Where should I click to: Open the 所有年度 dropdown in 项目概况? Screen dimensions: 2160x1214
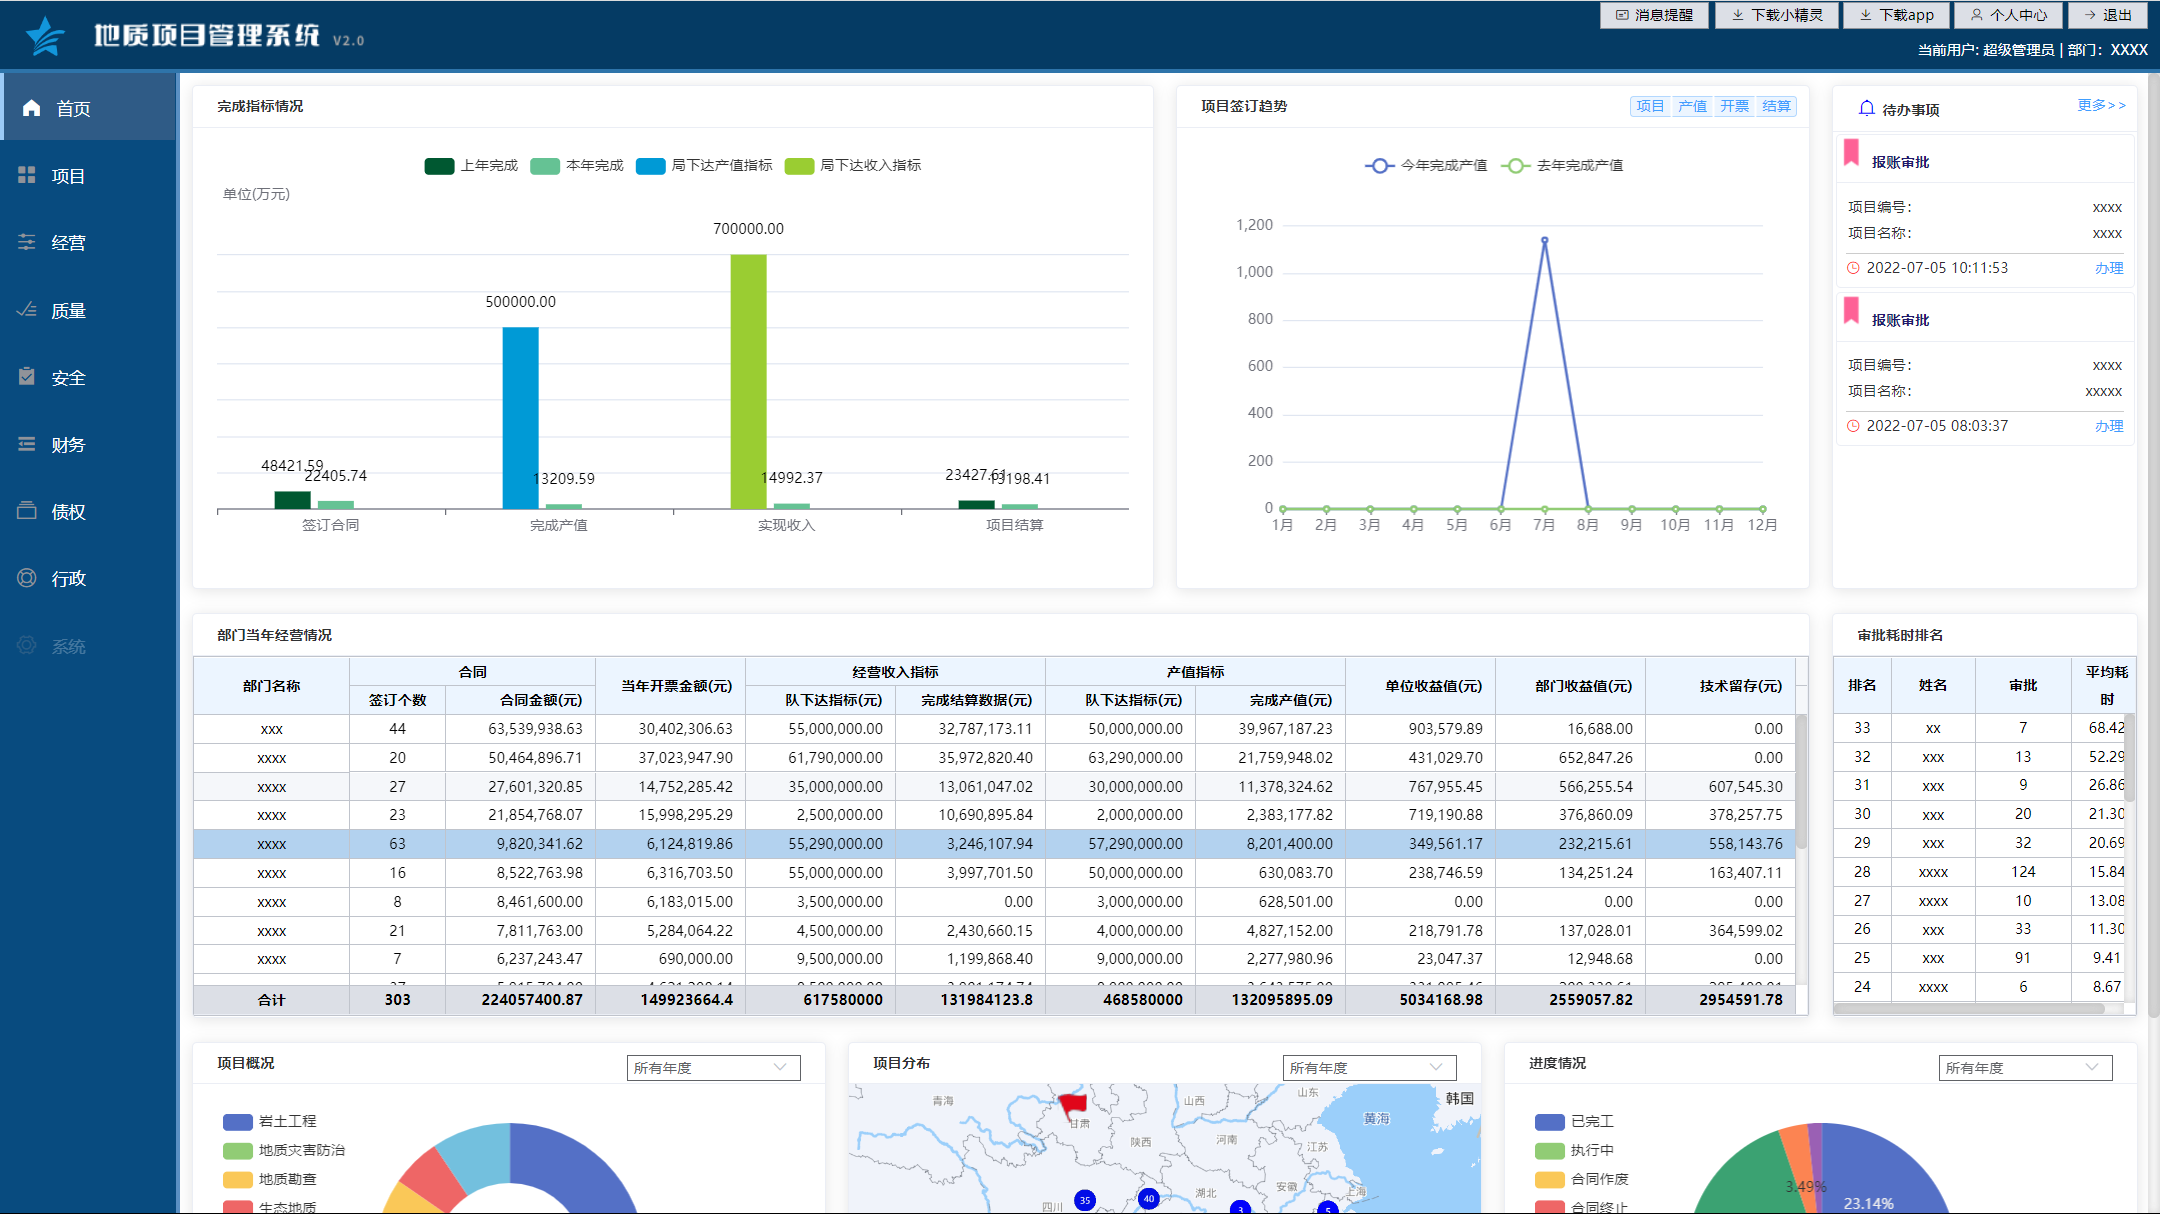tap(713, 1068)
